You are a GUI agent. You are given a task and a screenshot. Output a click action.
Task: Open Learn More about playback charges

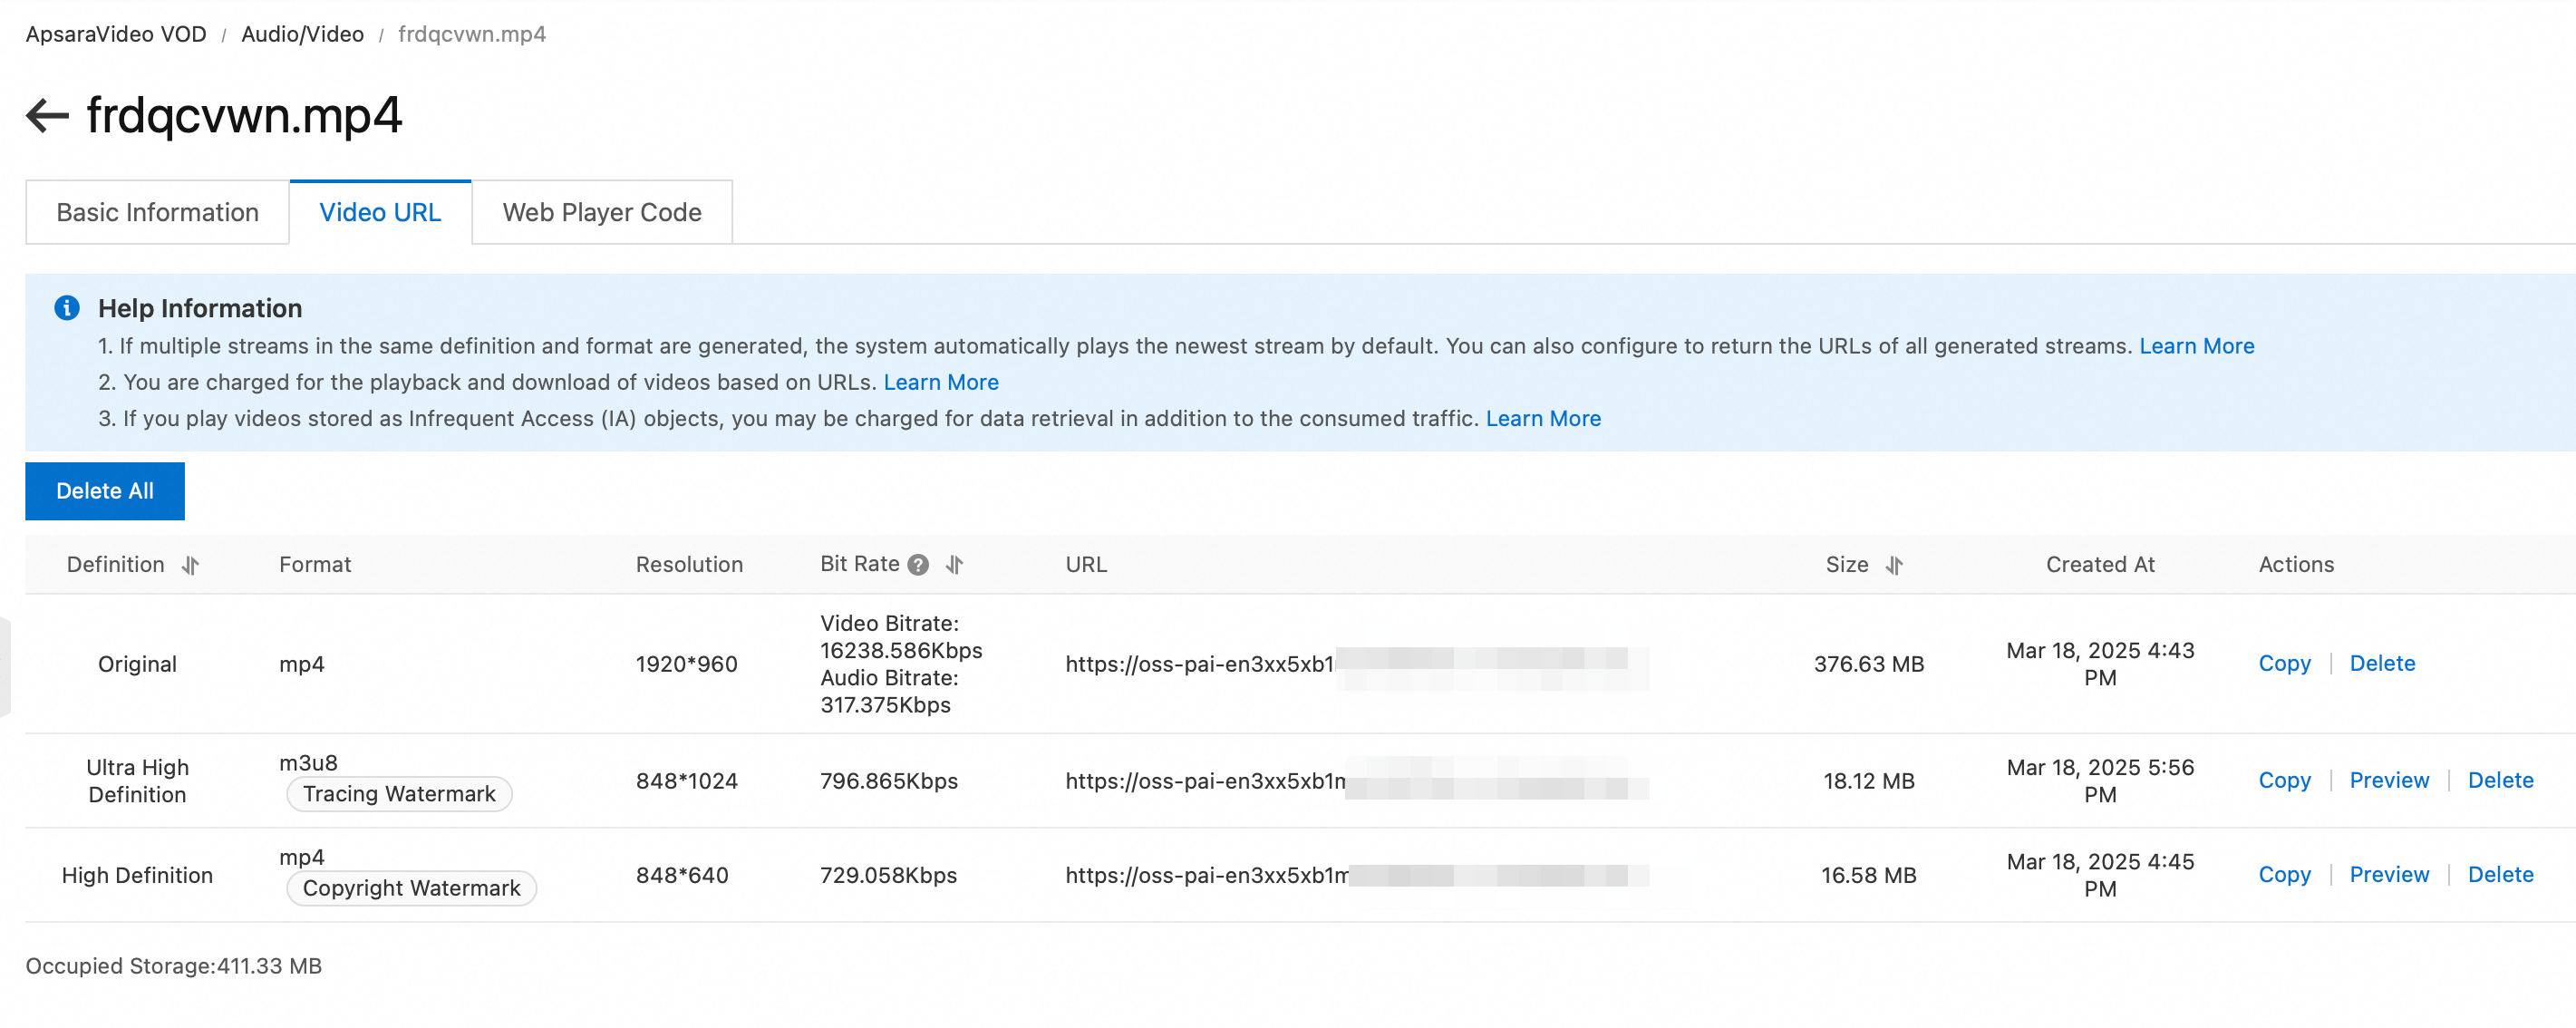[x=940, y=382]
